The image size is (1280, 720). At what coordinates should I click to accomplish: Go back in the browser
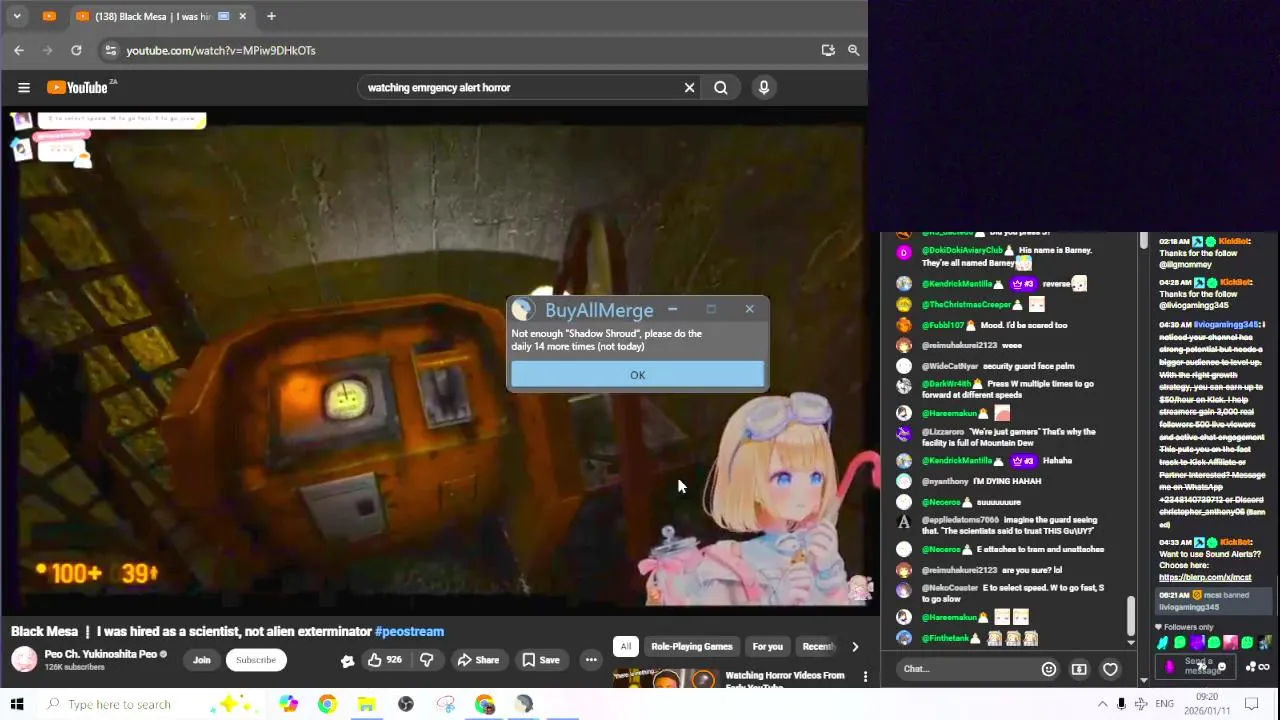click(19, 50)
